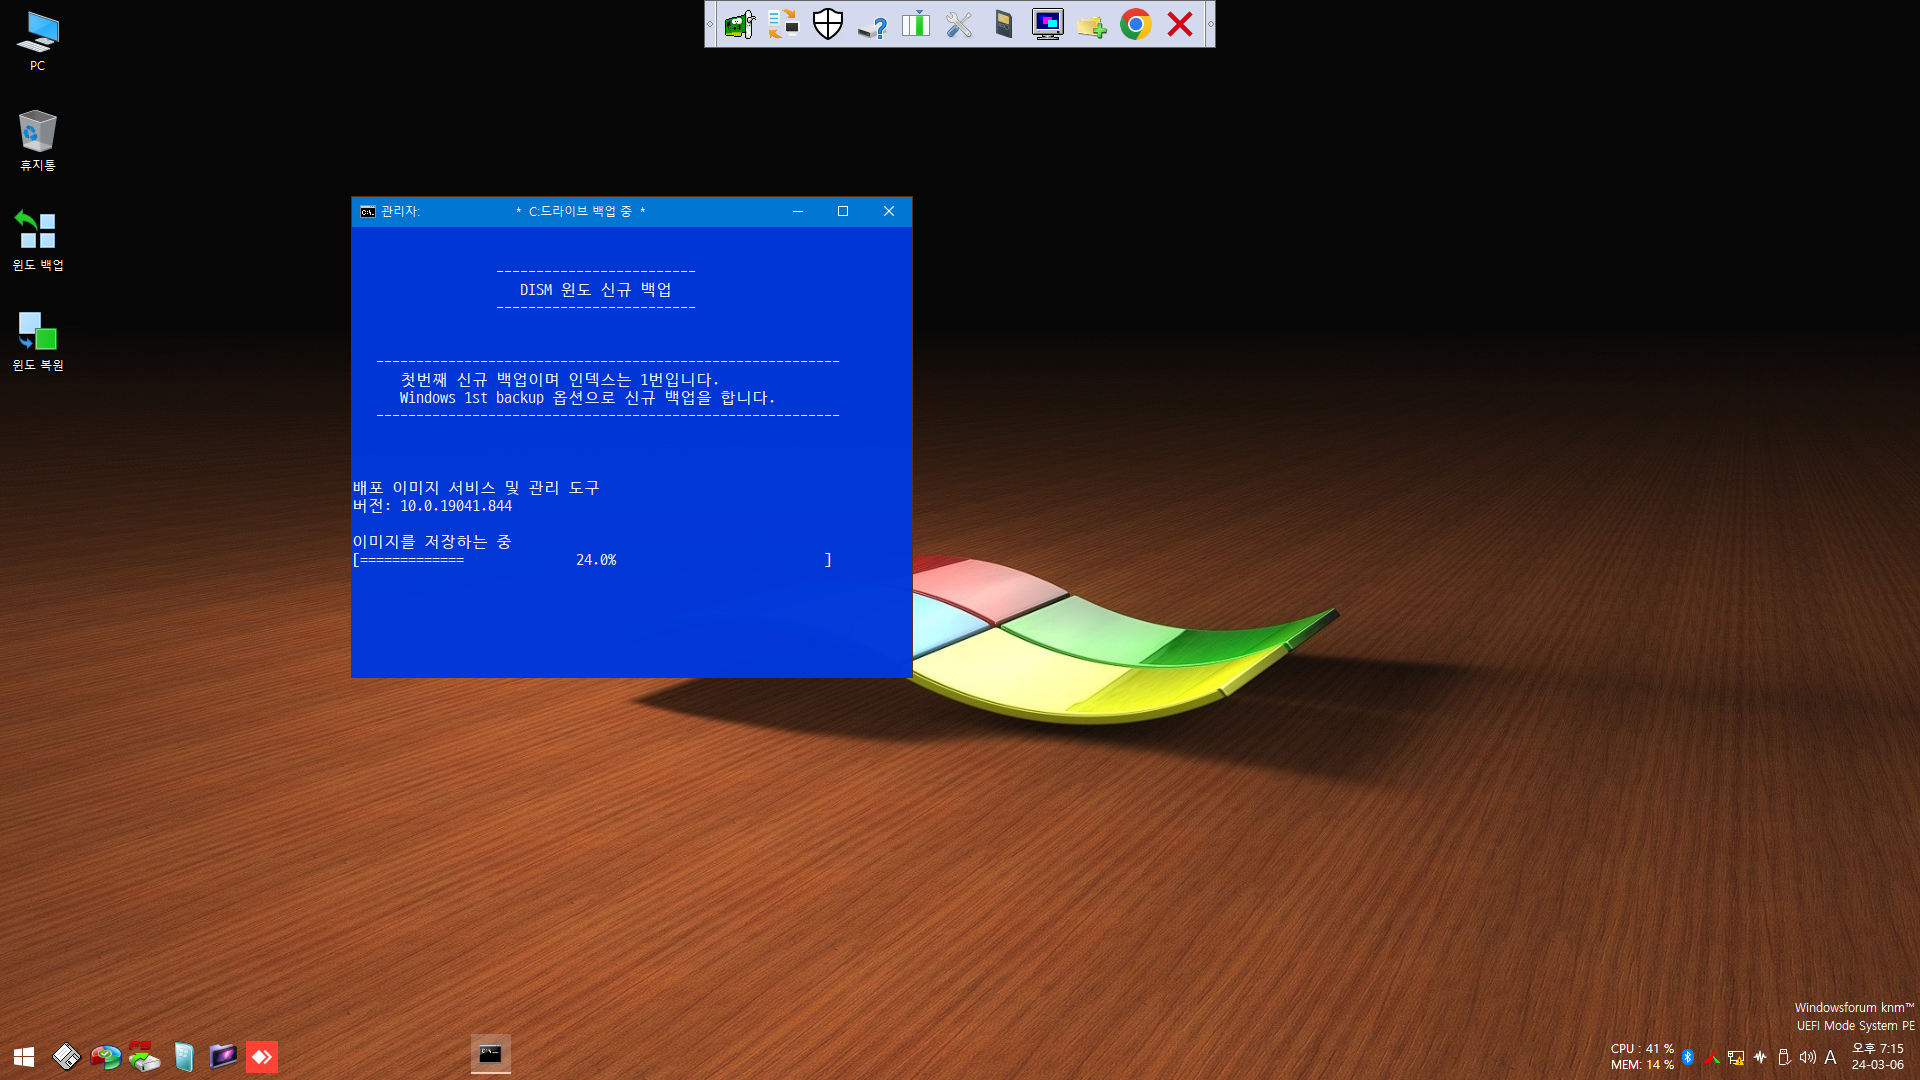Switch to the command prompt taskbar button
The height and width of the screenshot is (1080, 1920).
pos(490,1054)
